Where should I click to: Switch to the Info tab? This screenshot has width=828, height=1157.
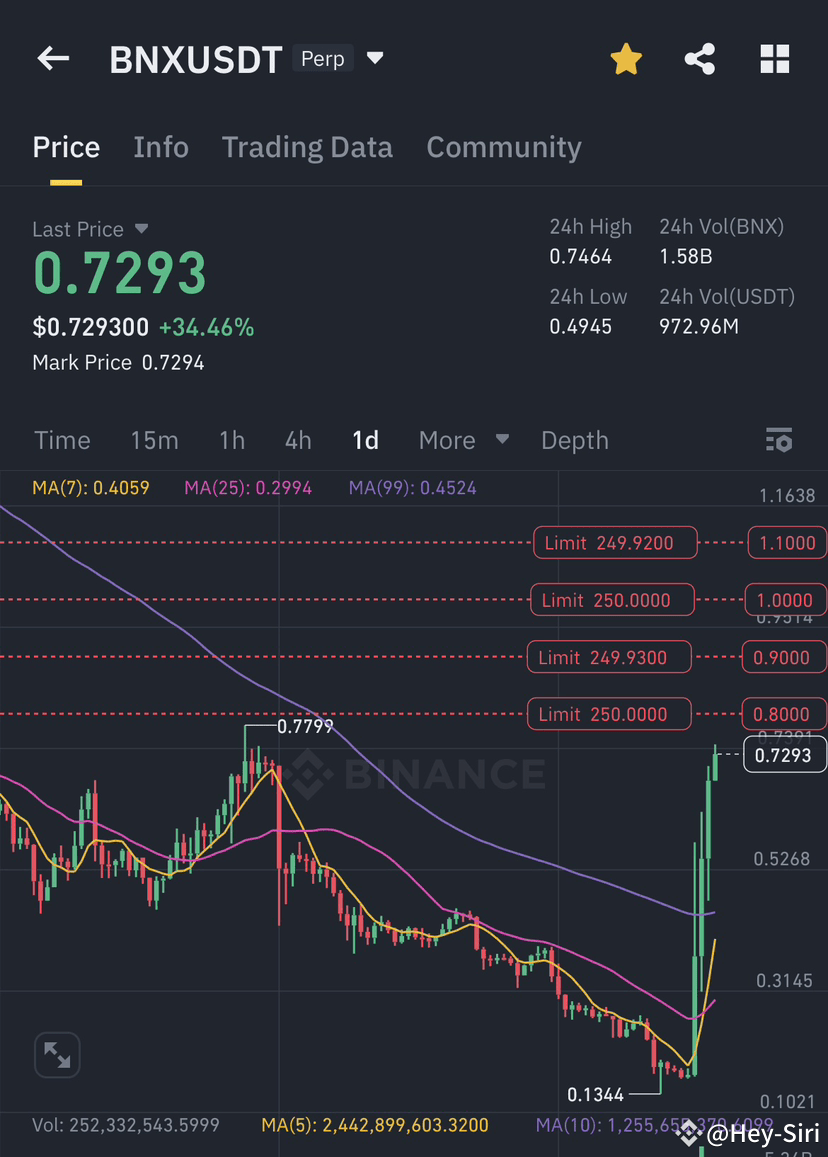coord(161,148)
